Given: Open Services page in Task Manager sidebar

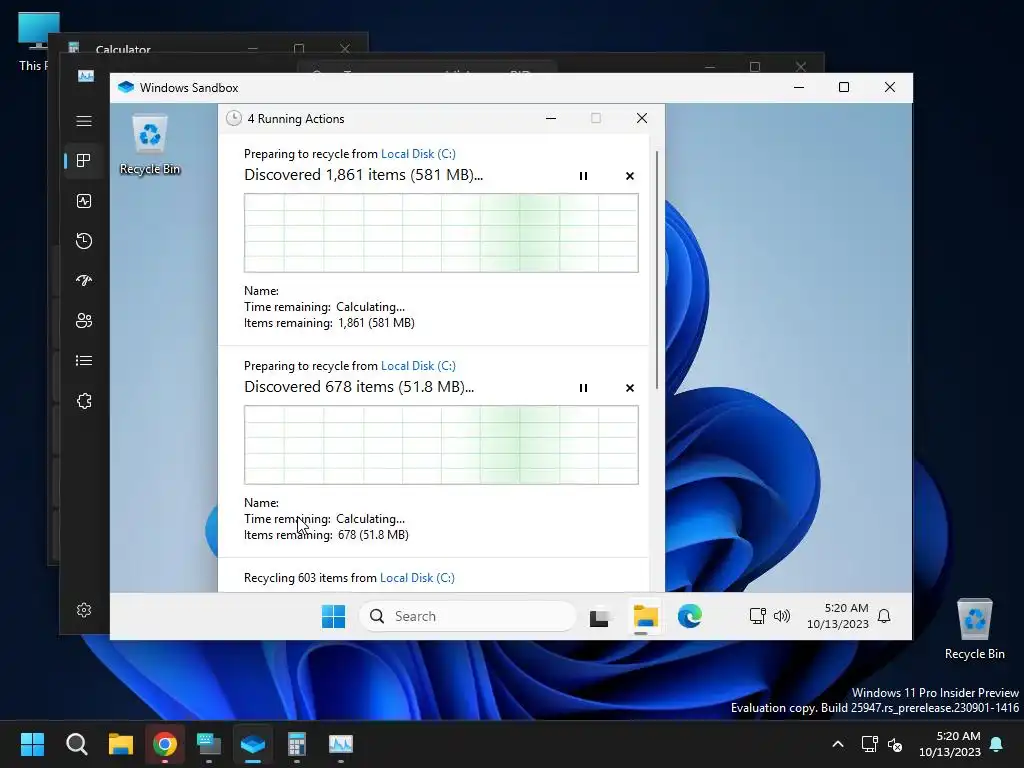Looking at the screenshot, I should (x=84, y=401).
